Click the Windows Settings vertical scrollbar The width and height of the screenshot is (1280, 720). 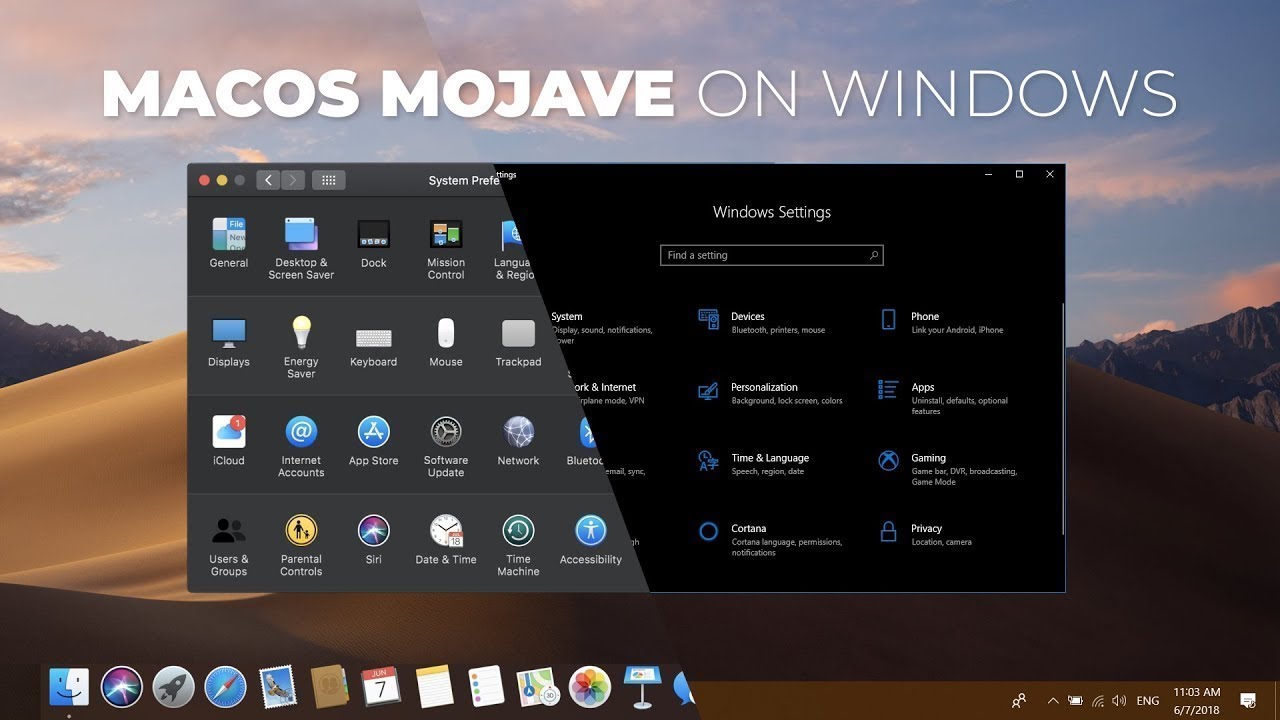pos(1062,418)
